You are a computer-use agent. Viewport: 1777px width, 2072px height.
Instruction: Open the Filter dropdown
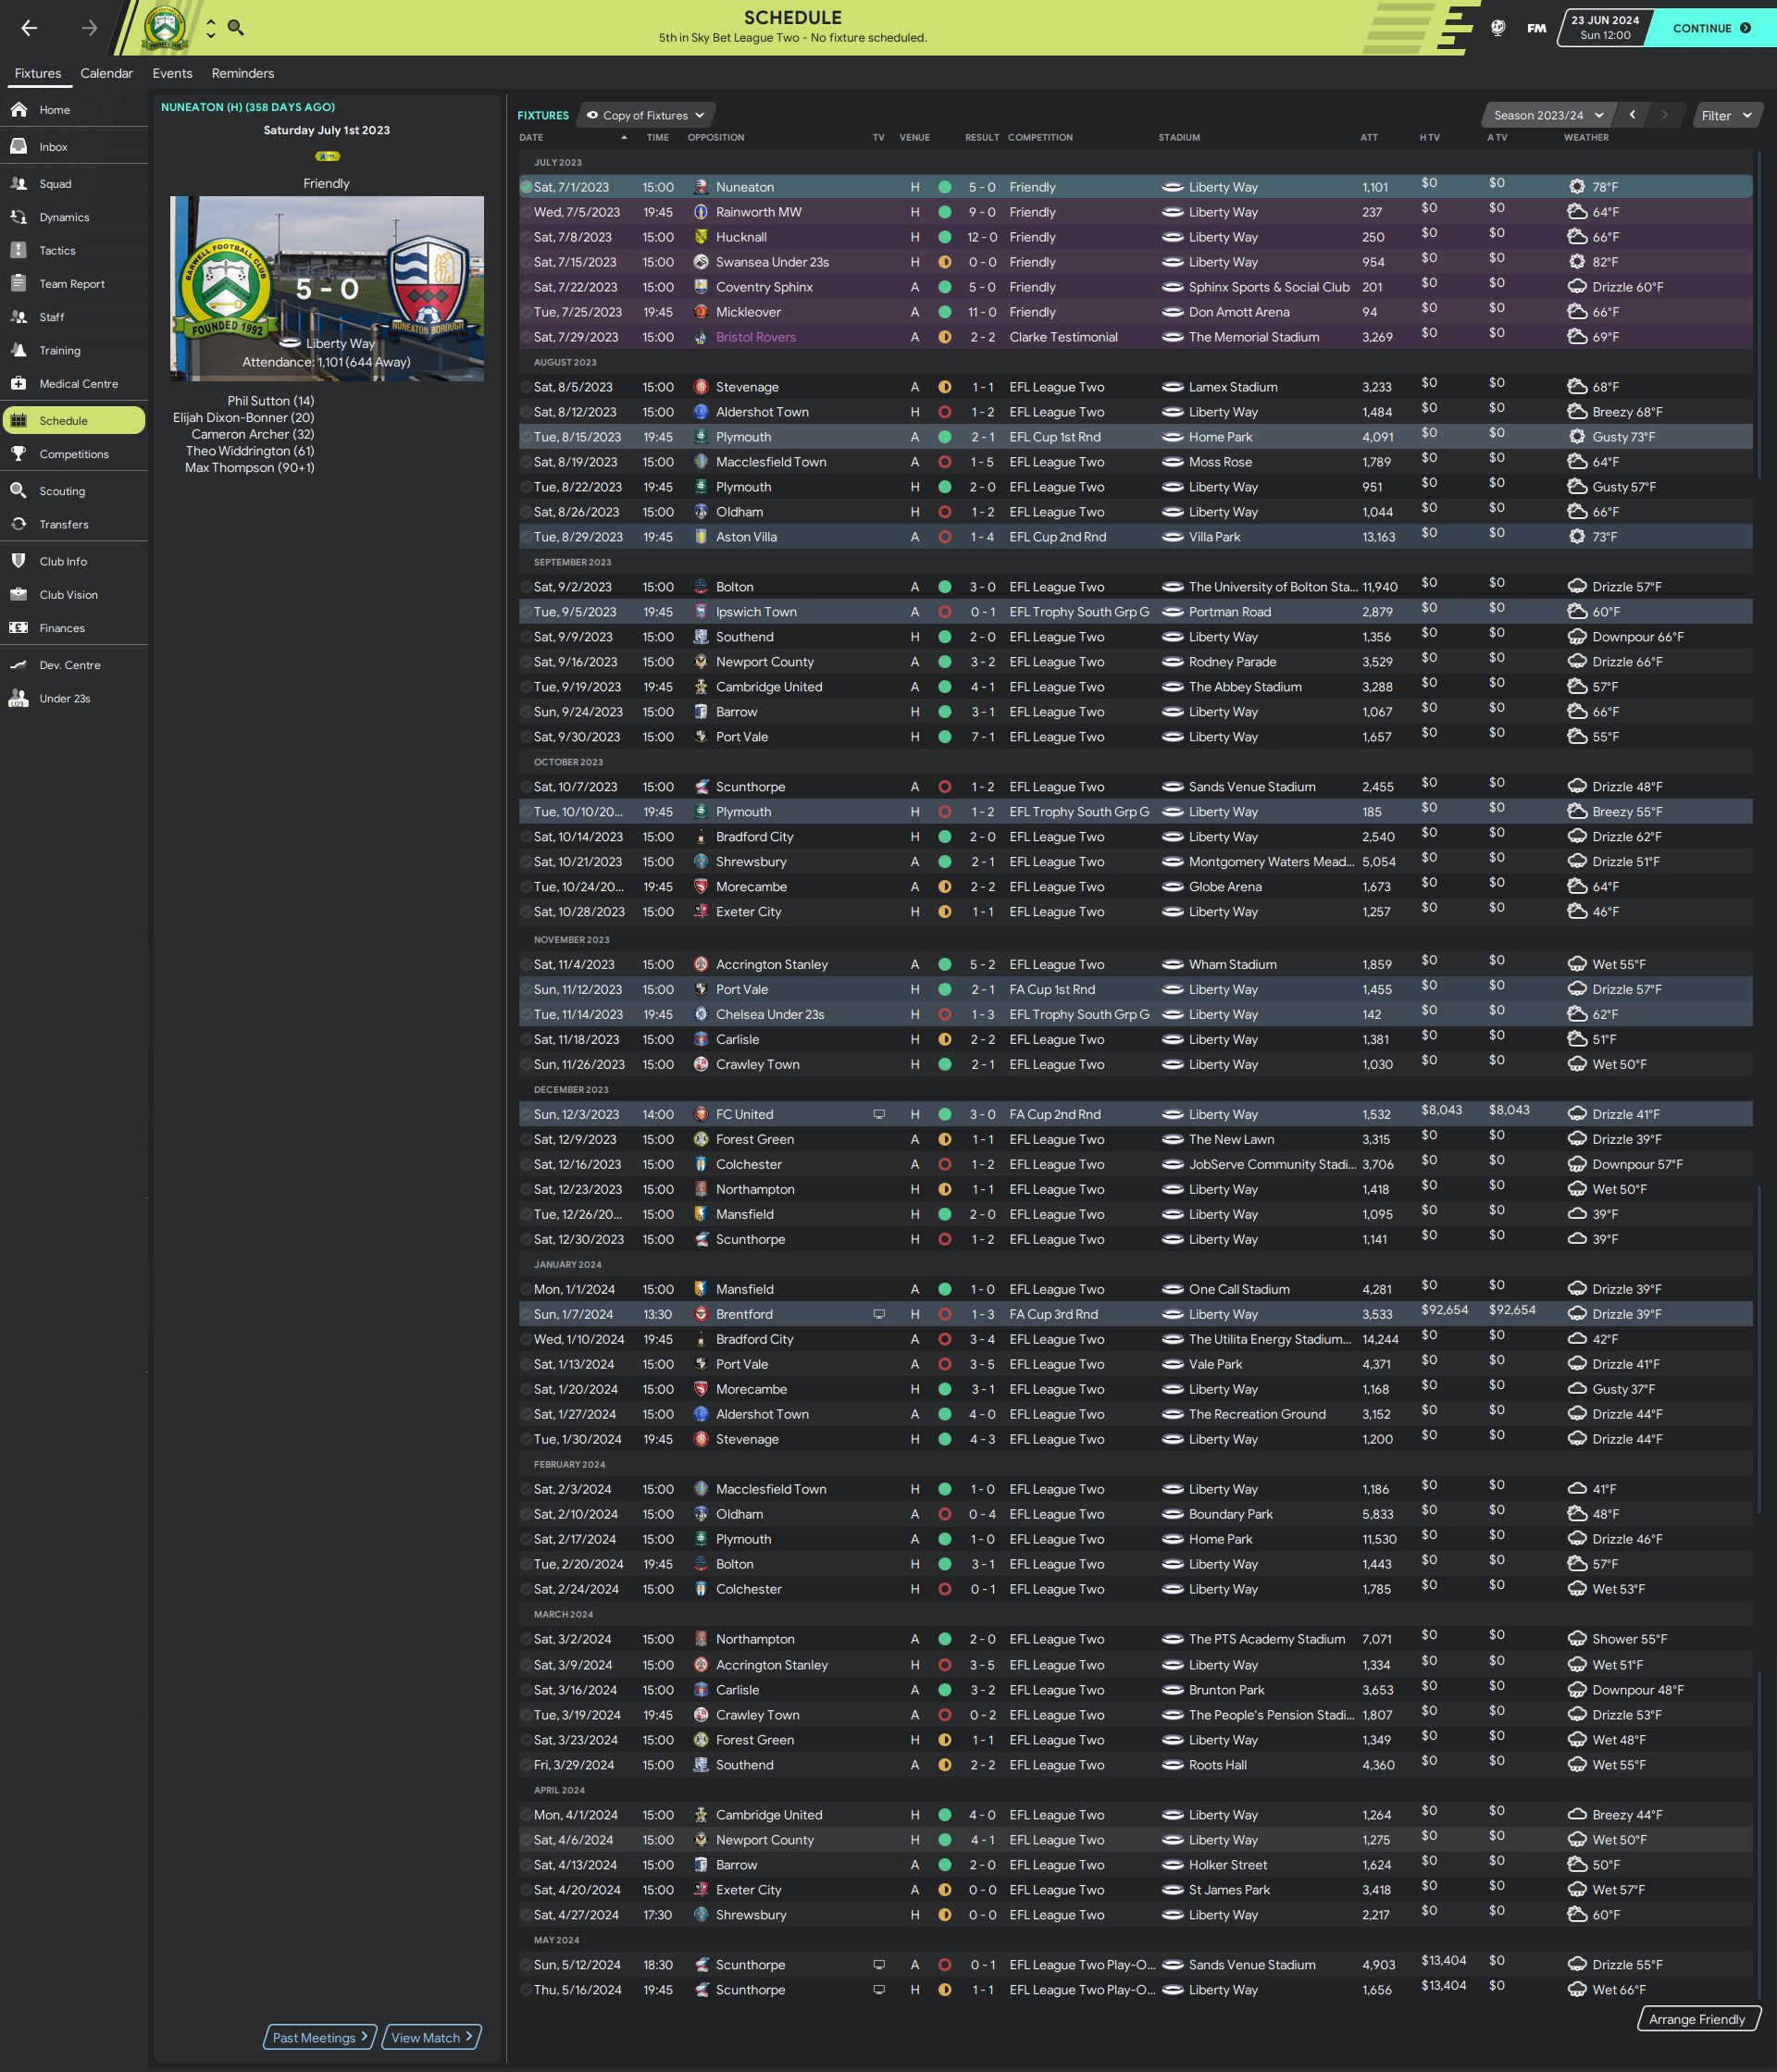pos(1727,115)
